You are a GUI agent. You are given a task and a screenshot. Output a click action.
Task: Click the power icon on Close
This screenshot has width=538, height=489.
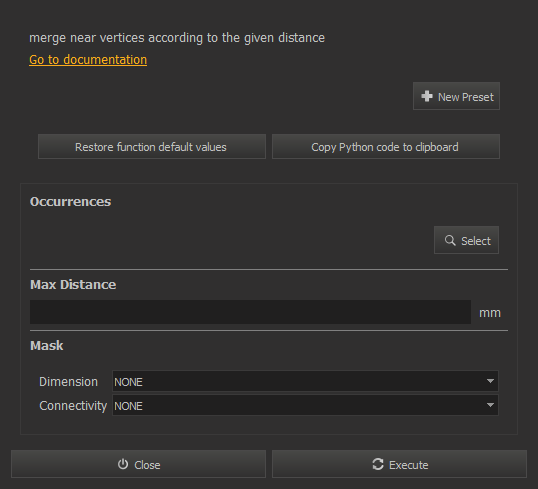point(123,464)
